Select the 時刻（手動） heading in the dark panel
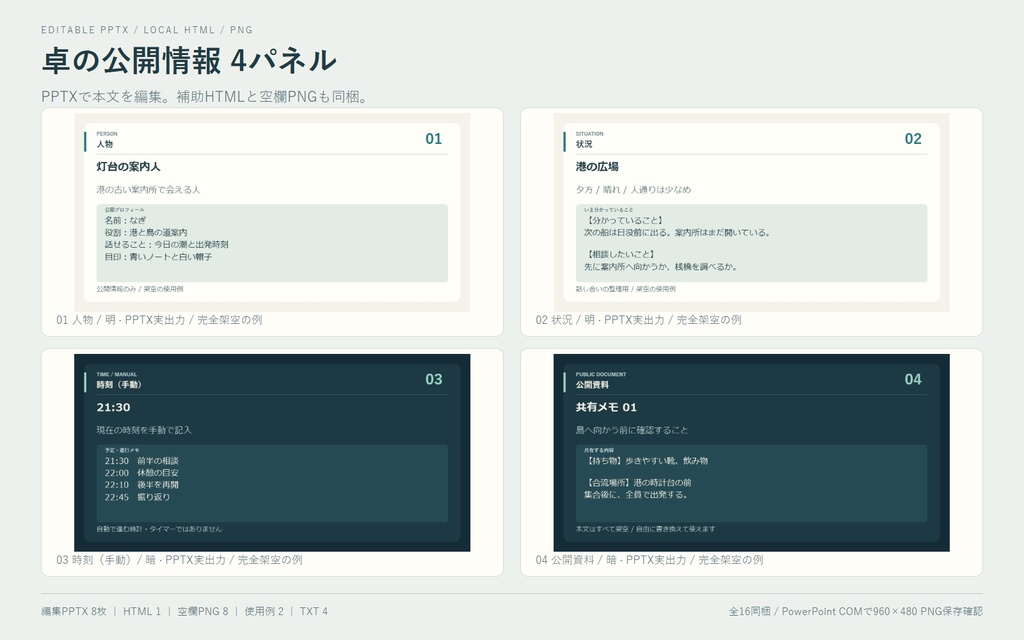The height and width of the screenshot is (640, 1024). pyautogui.click(x=119, y=385)
